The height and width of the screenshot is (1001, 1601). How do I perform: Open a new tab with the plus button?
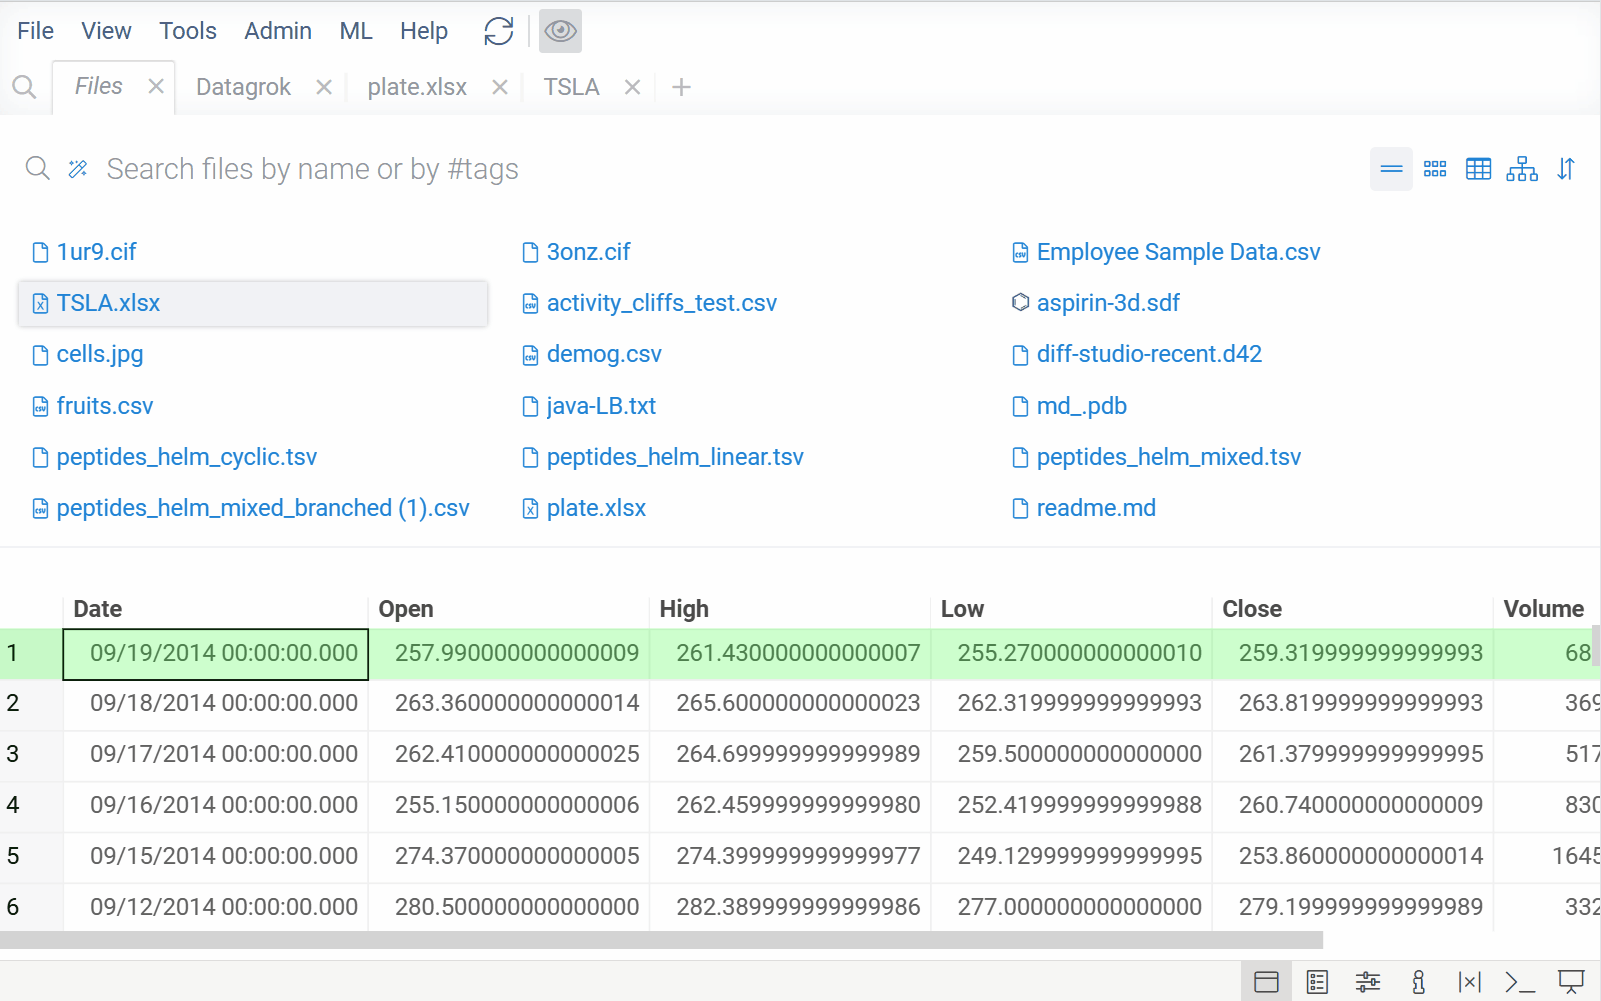click(x=681, y=87)
